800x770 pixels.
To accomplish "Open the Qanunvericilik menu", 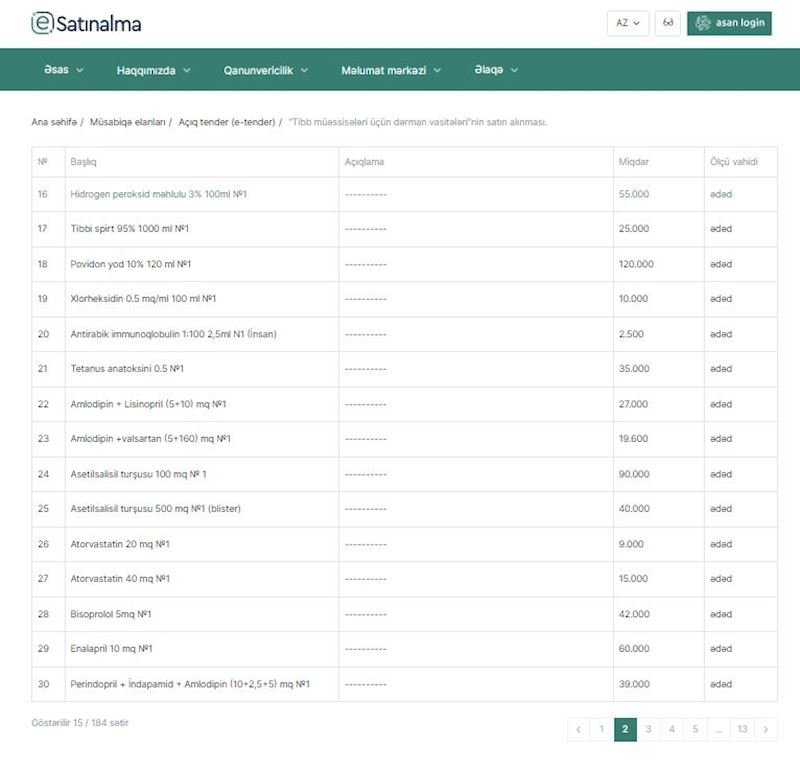I will coord(265,70).
